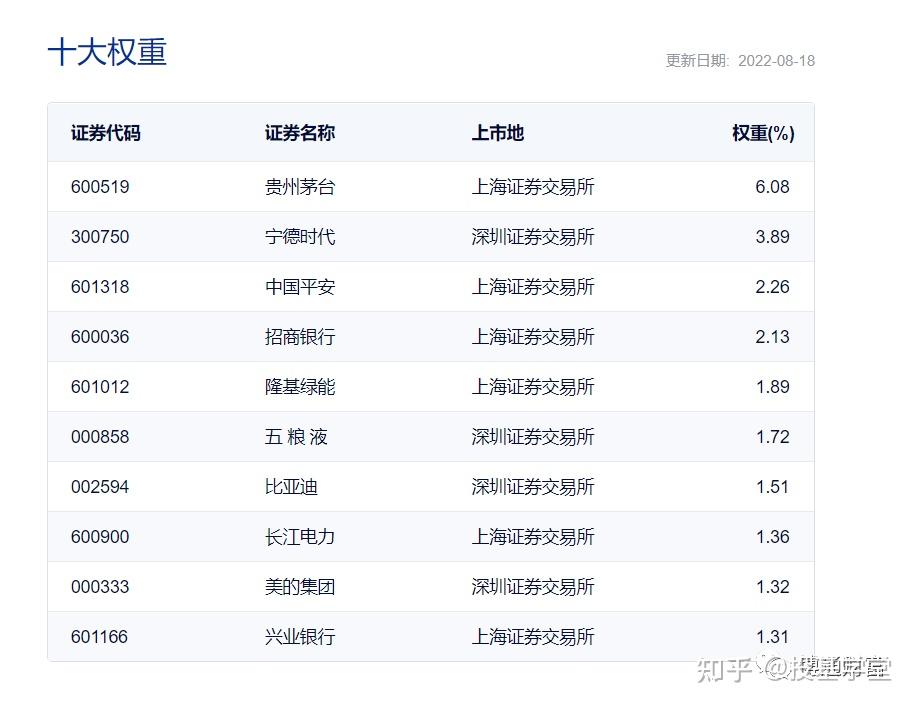The width and height of the screenshot is (915, 706).
Task: Click the 6.08 weight value
Action: [772, 187]
